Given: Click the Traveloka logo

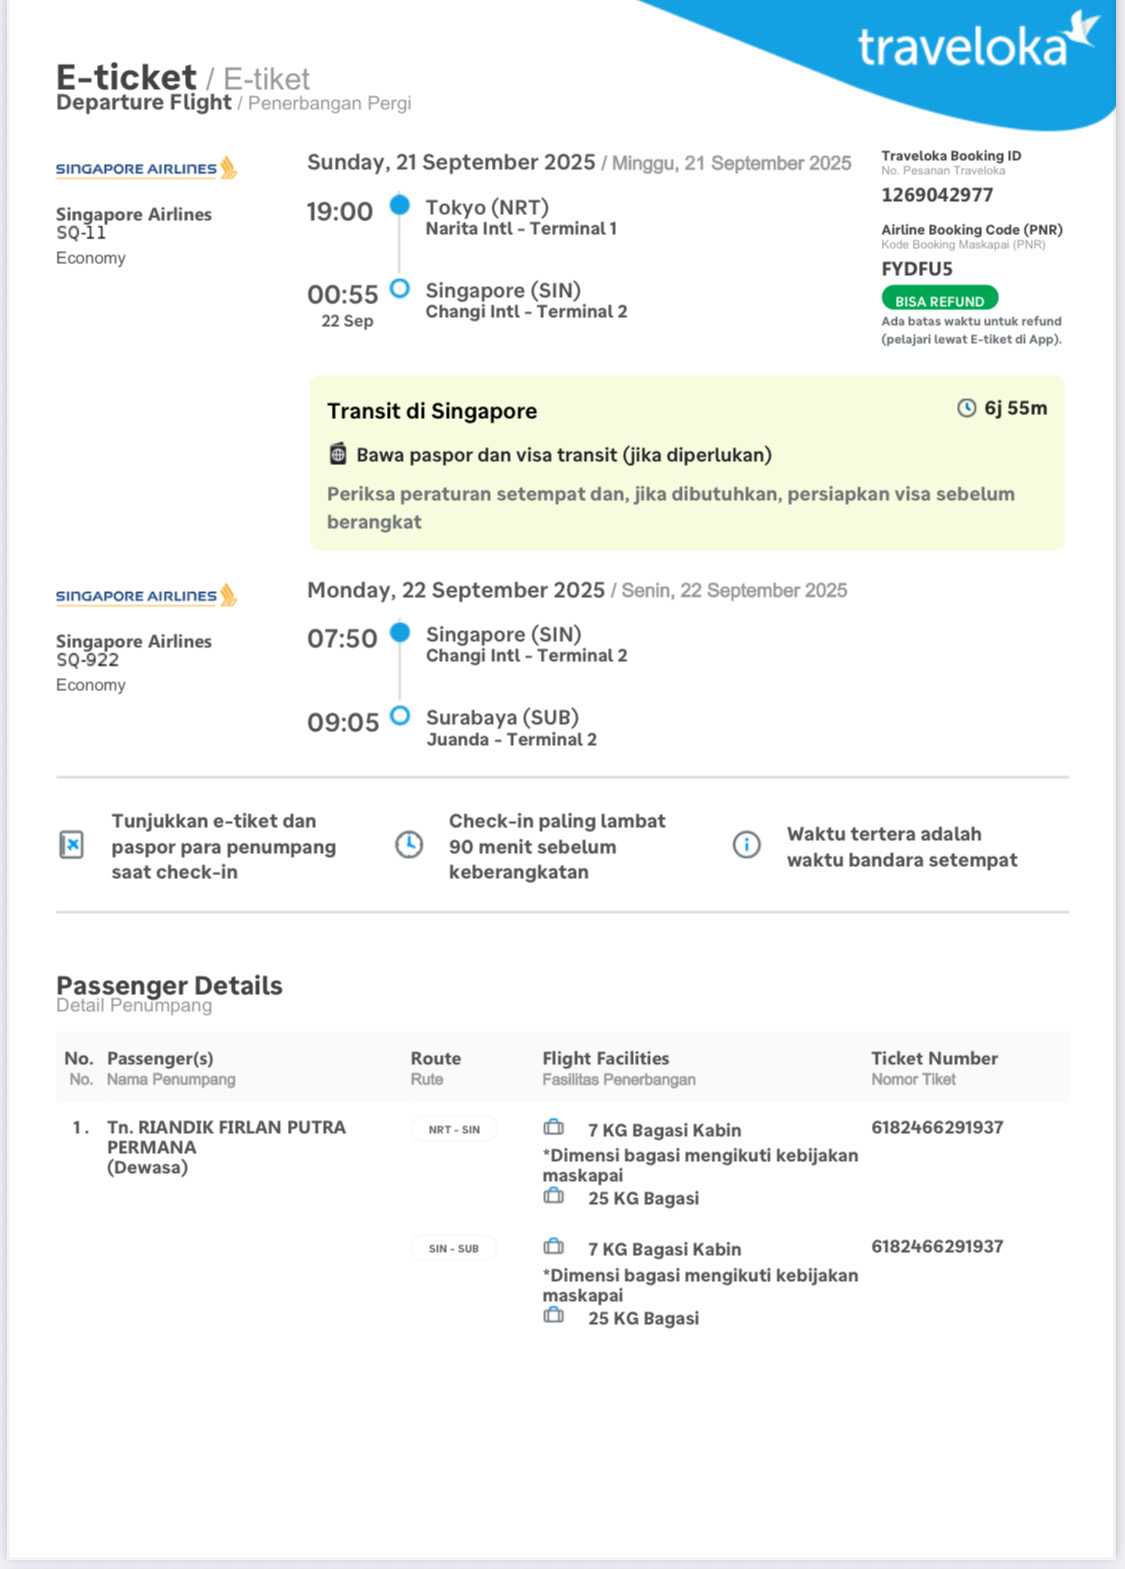Looking at the screenshot, I should tap(977, 45).
